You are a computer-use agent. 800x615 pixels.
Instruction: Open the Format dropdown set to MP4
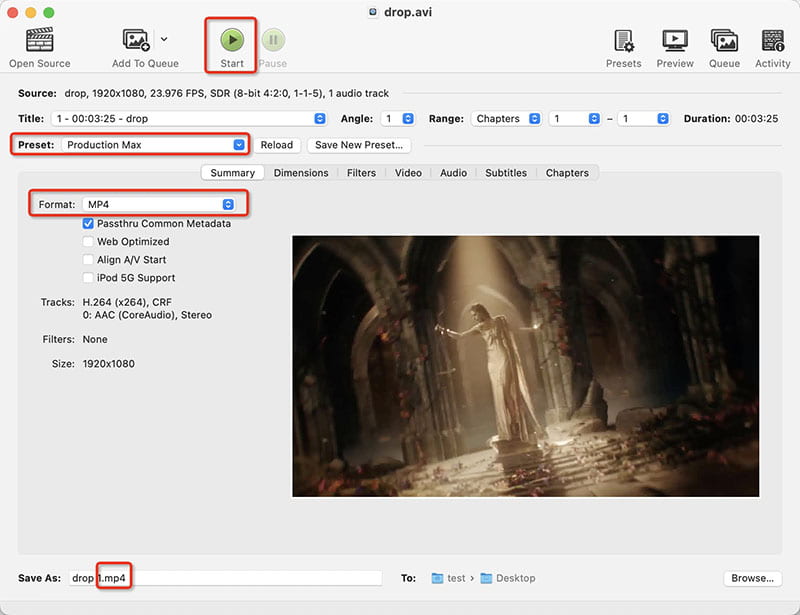click(x=159, y=204)
